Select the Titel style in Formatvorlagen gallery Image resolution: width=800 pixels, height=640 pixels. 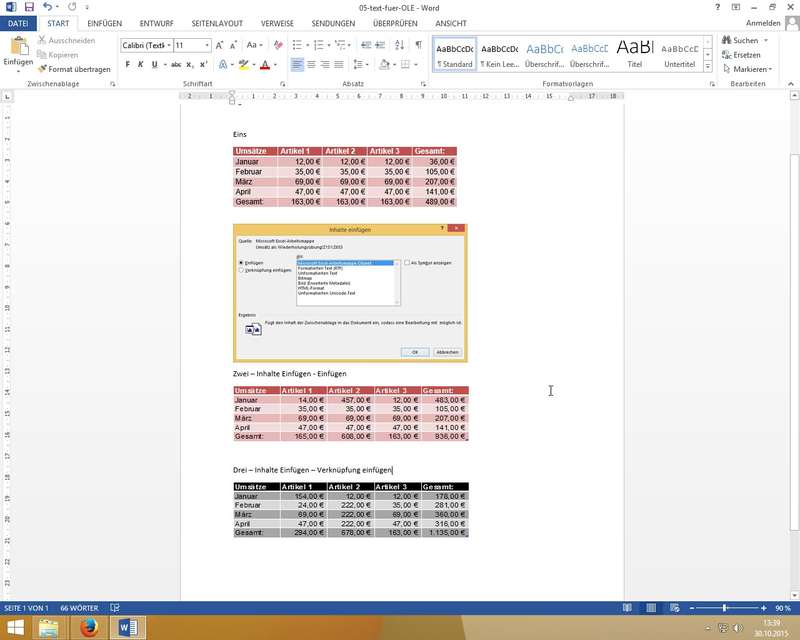point(634,54)
